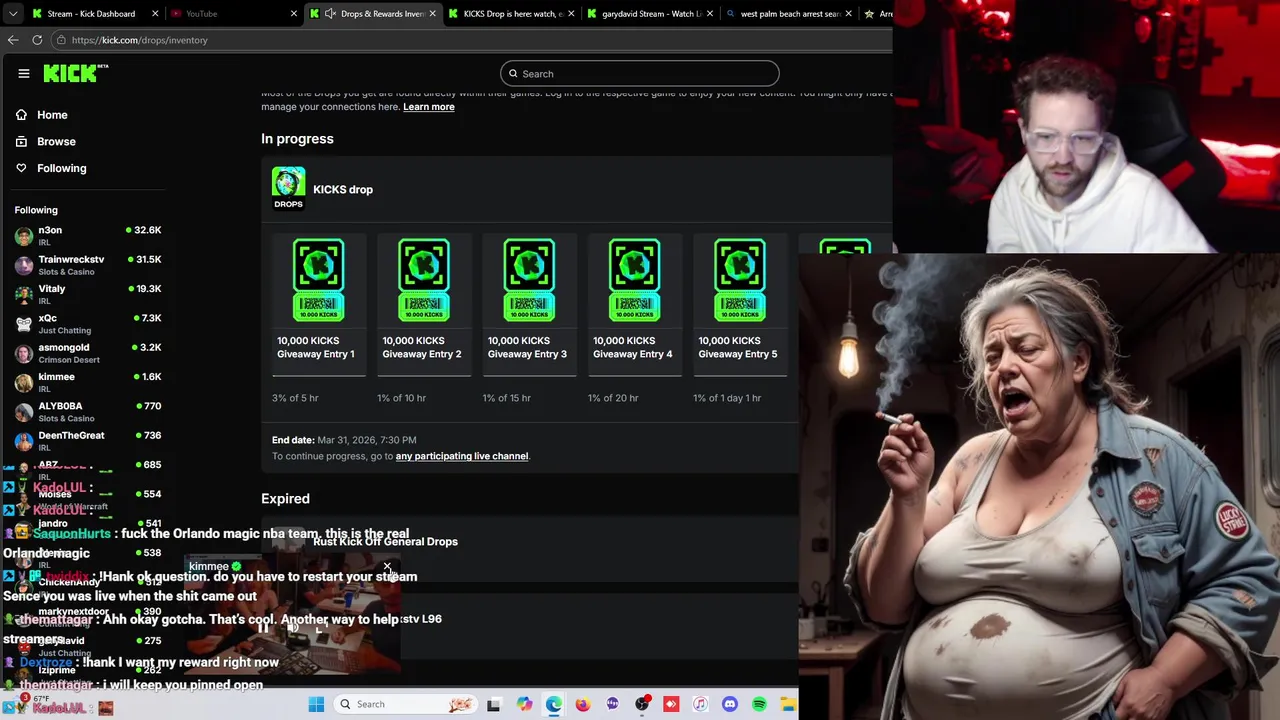Open the browser tab list dropdown arrow

pos(12,14)
